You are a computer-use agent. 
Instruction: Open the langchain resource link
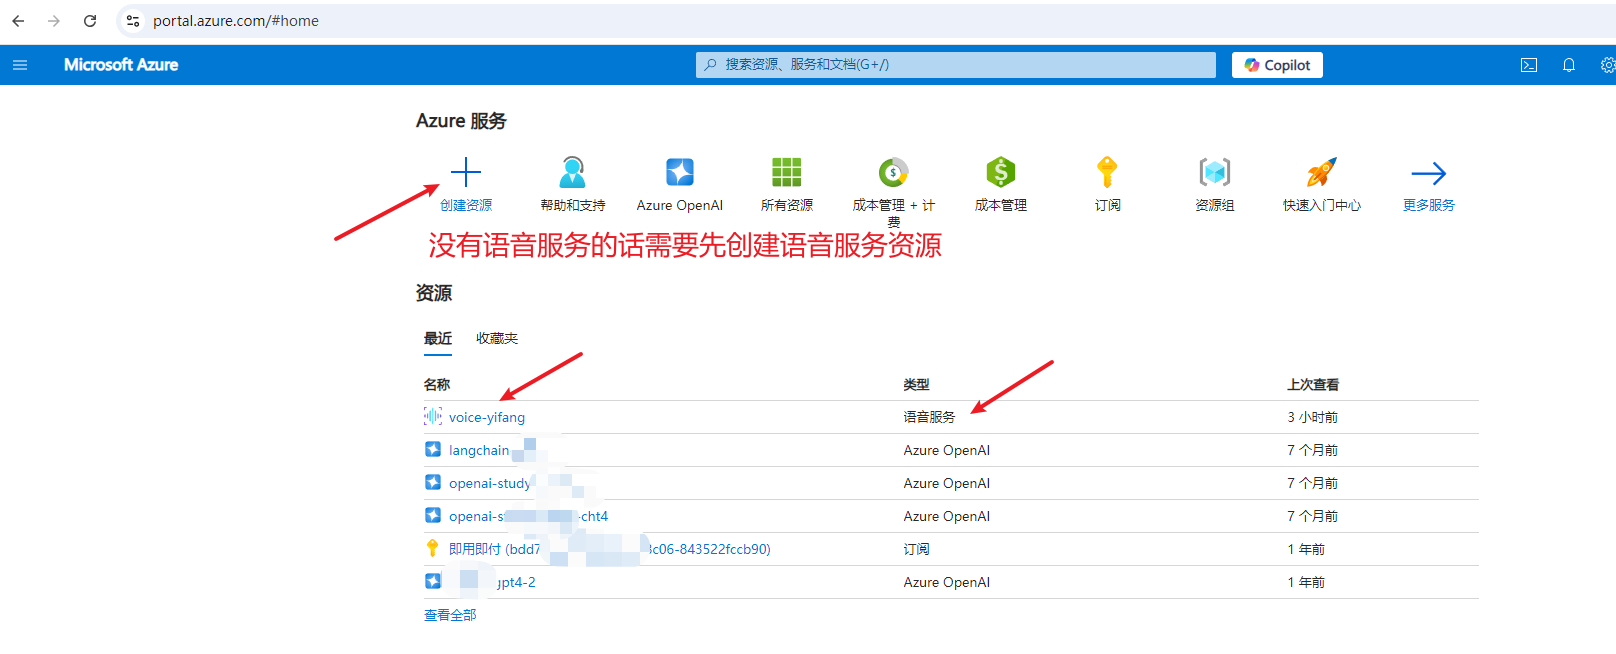479,450
